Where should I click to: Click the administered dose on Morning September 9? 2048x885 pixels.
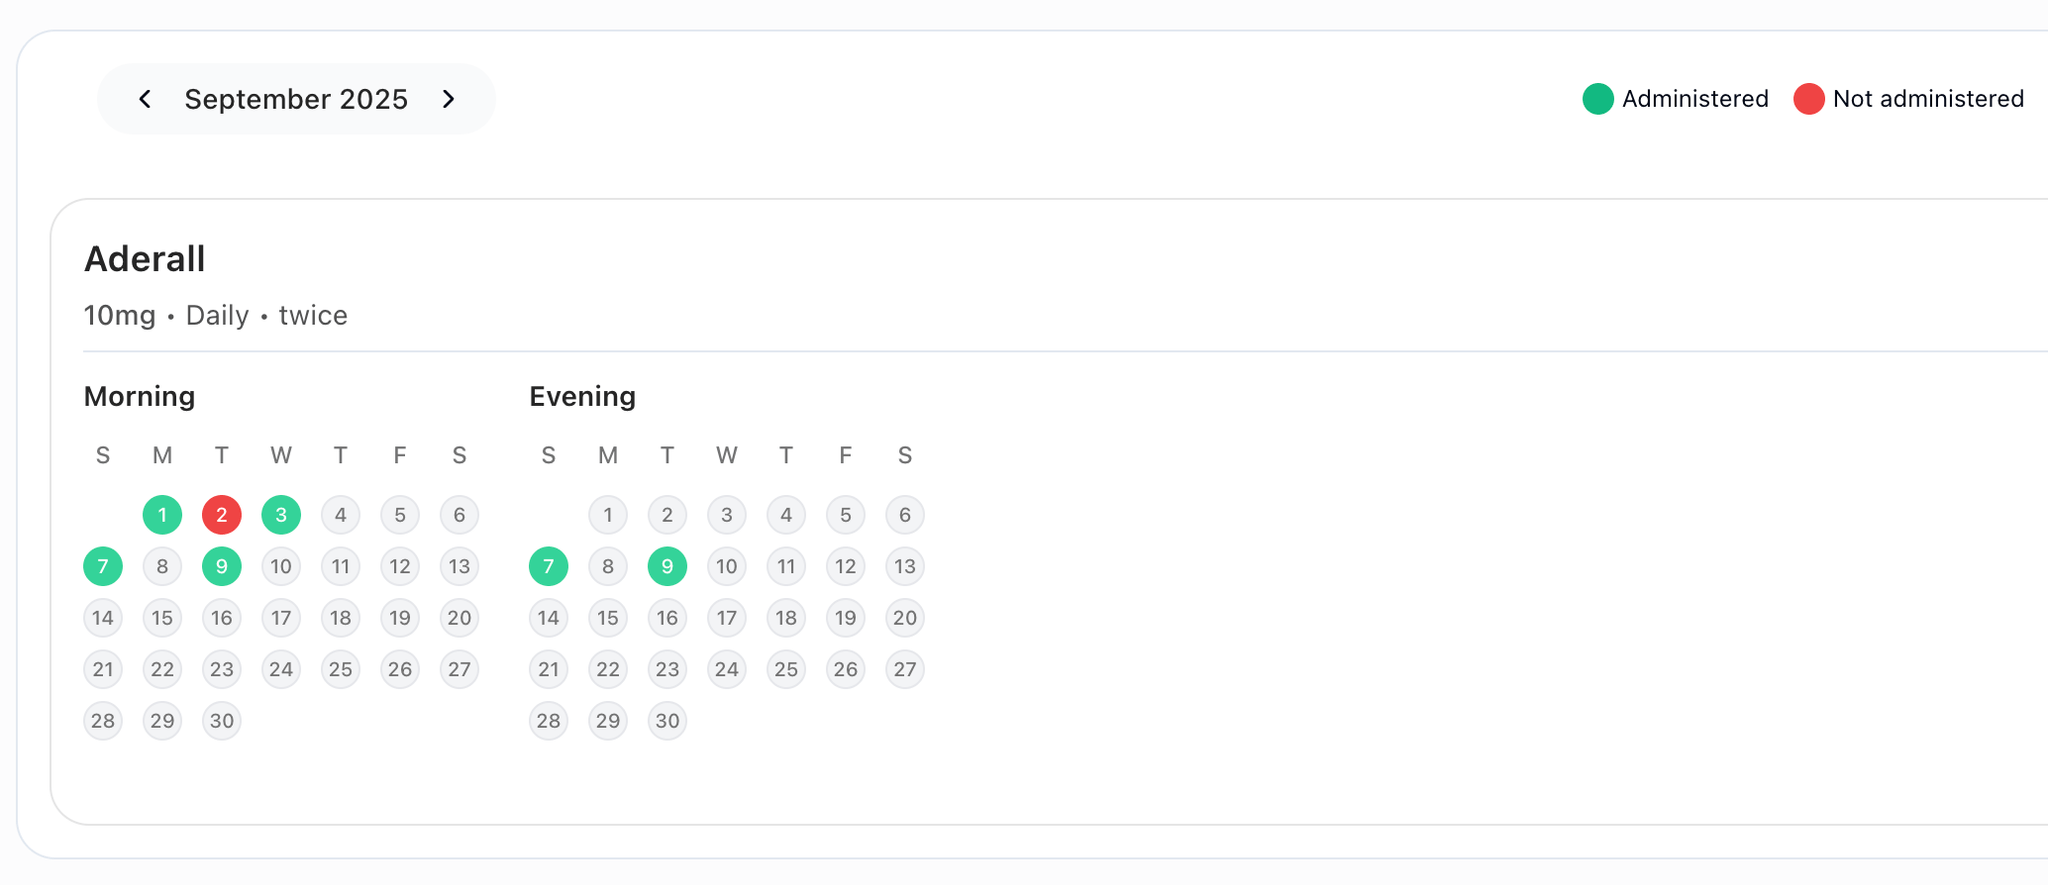[221, 566]
